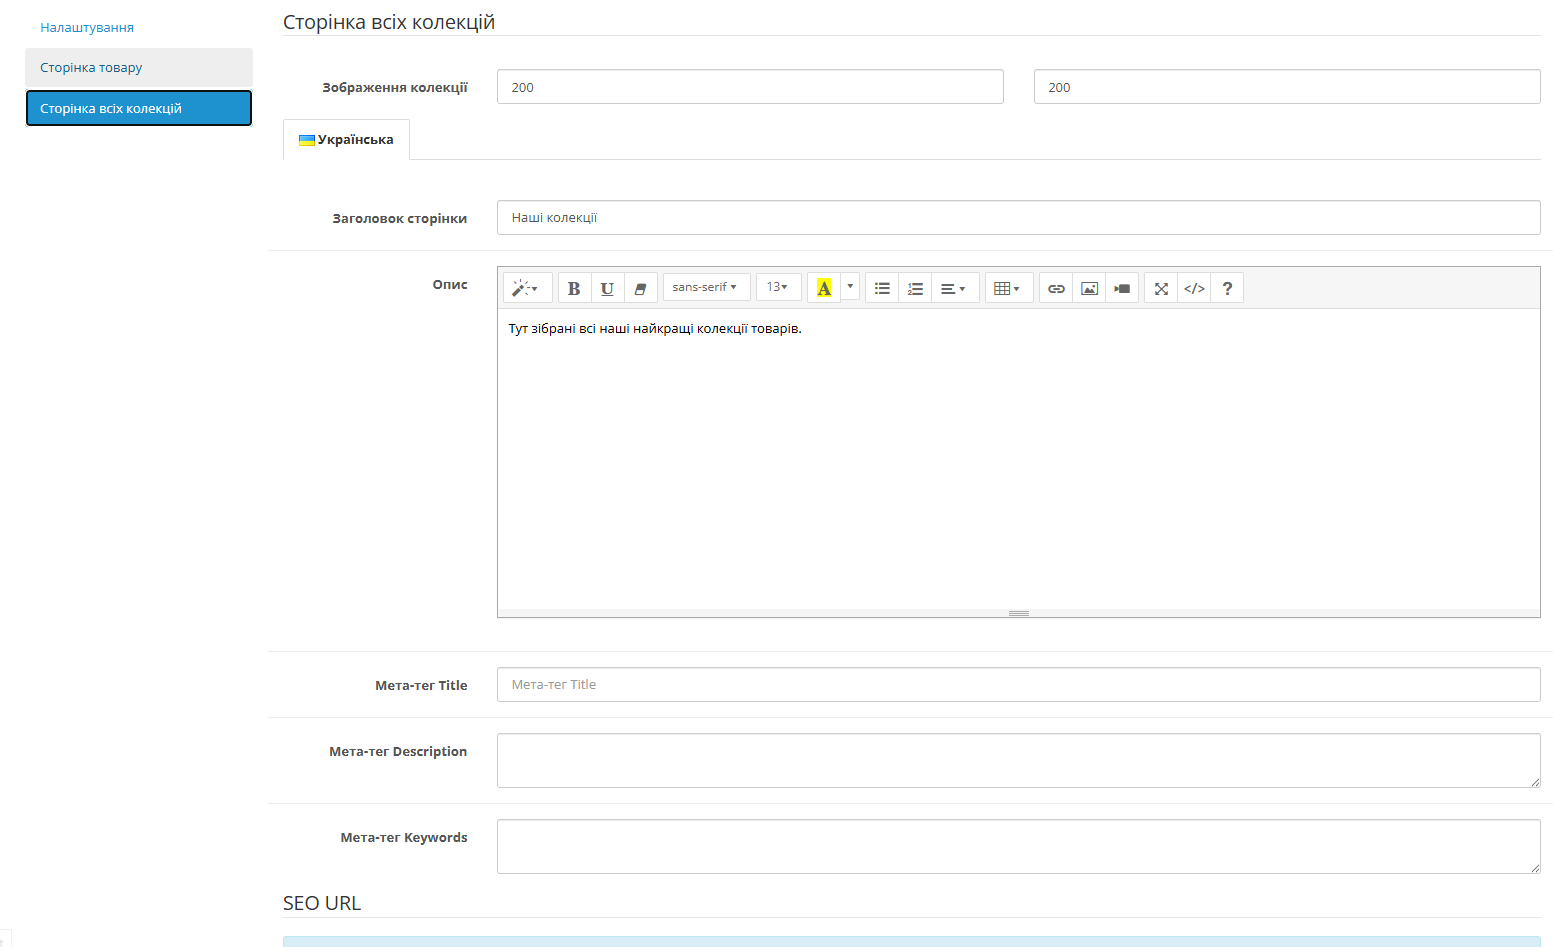Insert a picture with the image icon

pos(1089,288)
